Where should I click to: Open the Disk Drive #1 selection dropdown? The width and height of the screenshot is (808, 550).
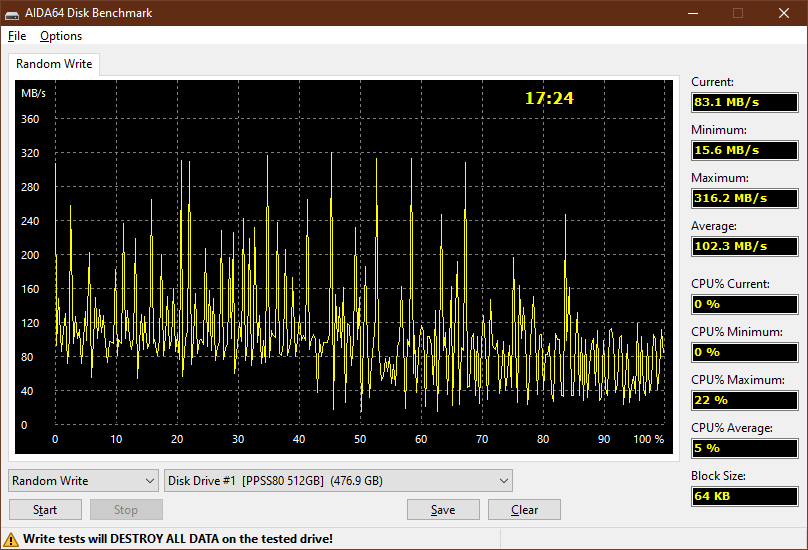pyautogui.click(x=338, y=481)
